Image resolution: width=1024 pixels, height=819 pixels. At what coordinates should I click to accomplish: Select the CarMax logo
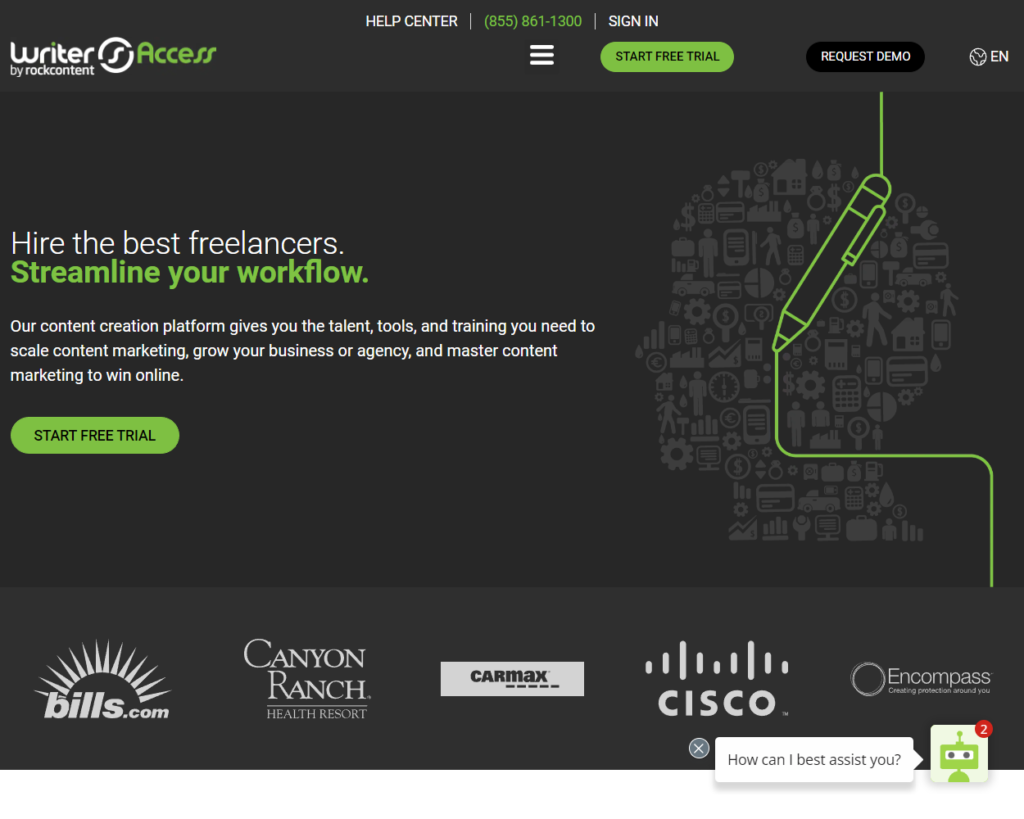(512, 678)
